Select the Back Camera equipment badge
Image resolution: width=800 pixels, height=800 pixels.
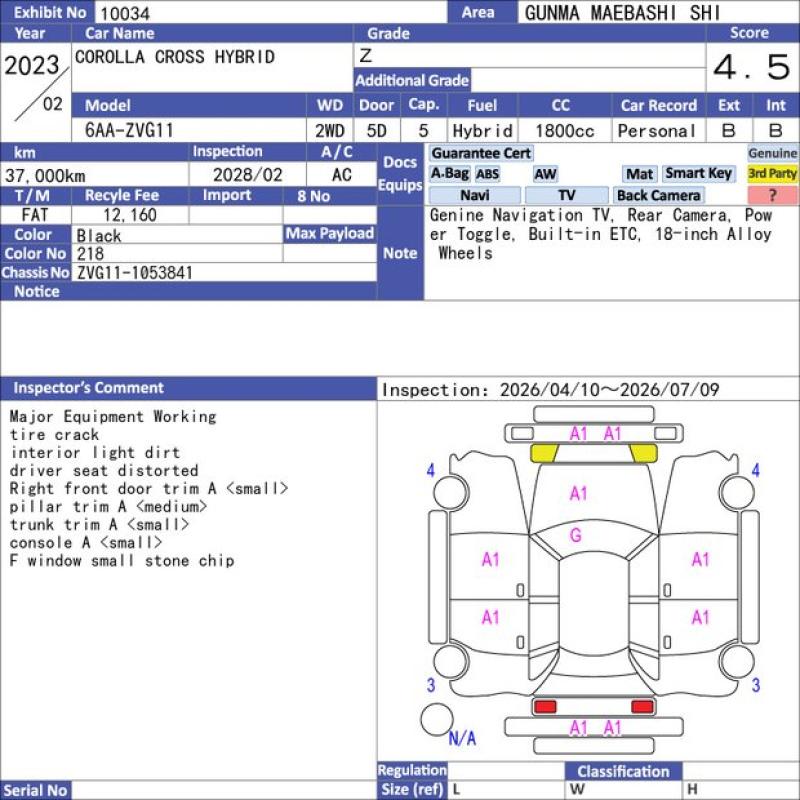tap(658, 196)
